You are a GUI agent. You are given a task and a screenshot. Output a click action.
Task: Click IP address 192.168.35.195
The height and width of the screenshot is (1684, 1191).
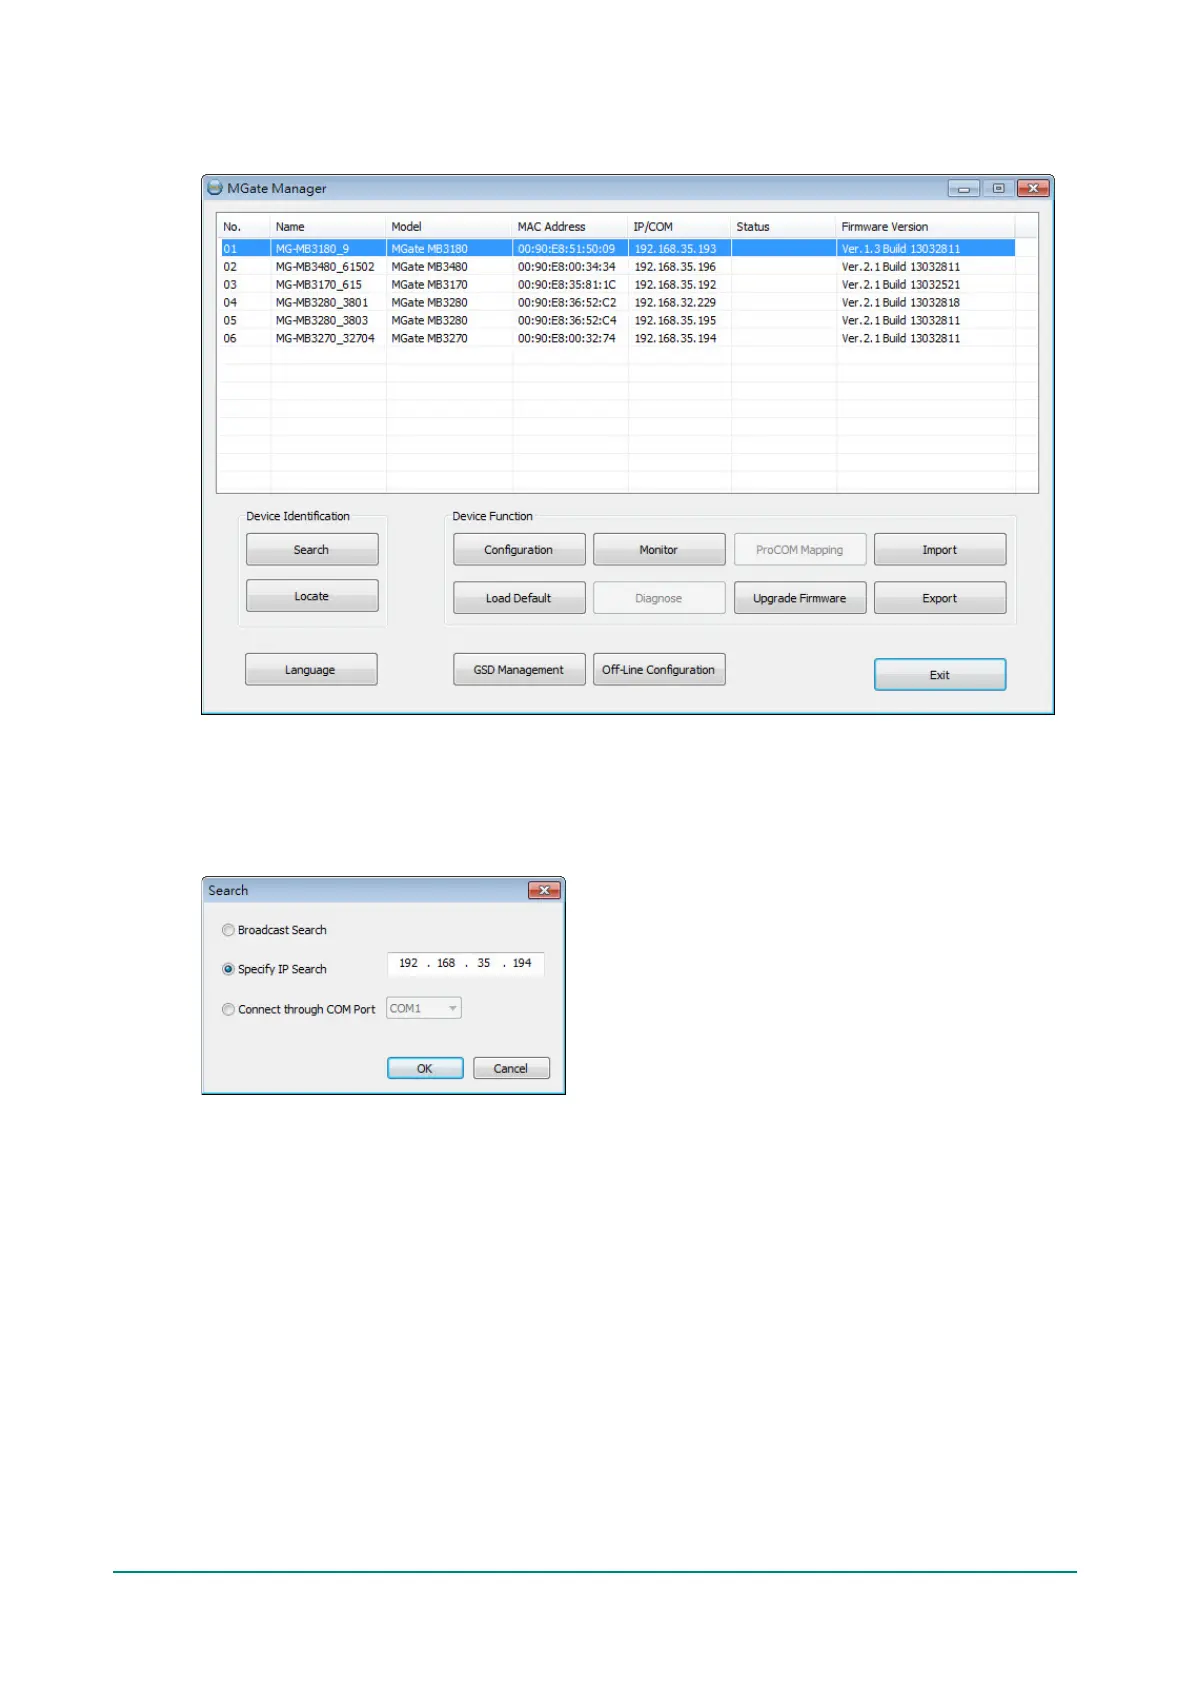coord(675,321)
